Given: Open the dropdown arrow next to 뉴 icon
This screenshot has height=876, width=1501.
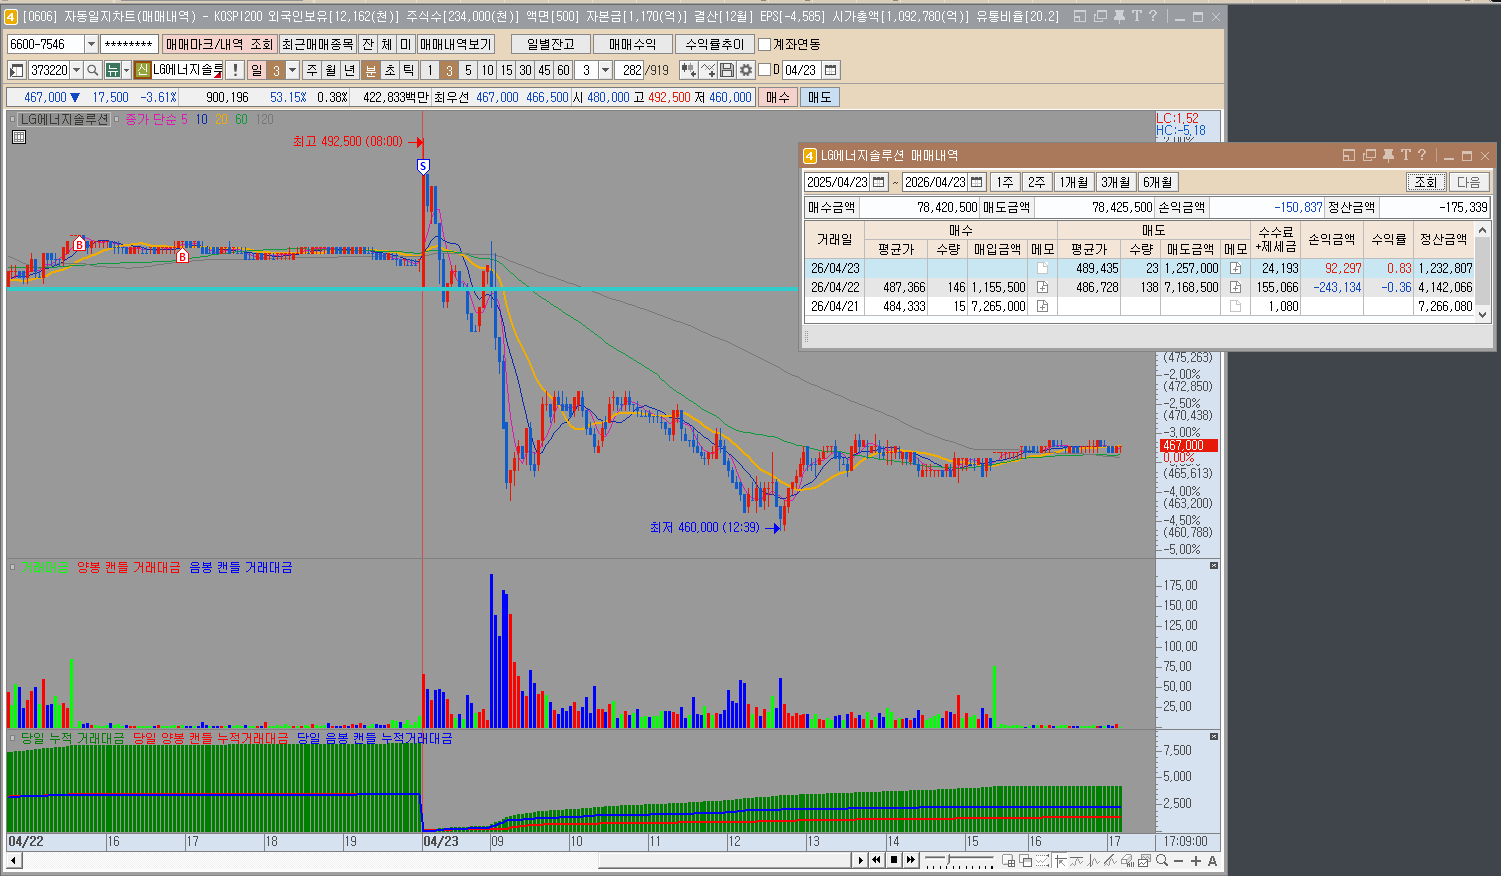Looking at the screenshot, I should (x=126, y=70).
